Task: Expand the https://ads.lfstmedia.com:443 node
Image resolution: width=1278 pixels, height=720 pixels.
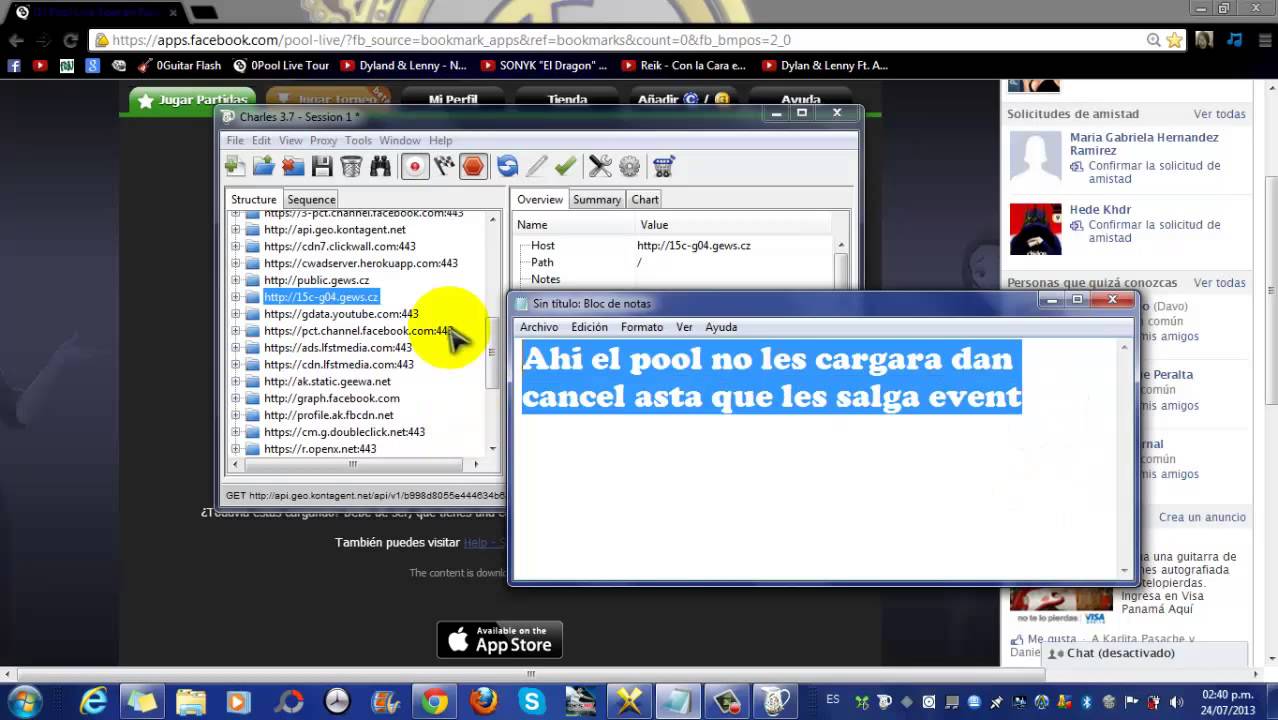Action: (236, 347)
